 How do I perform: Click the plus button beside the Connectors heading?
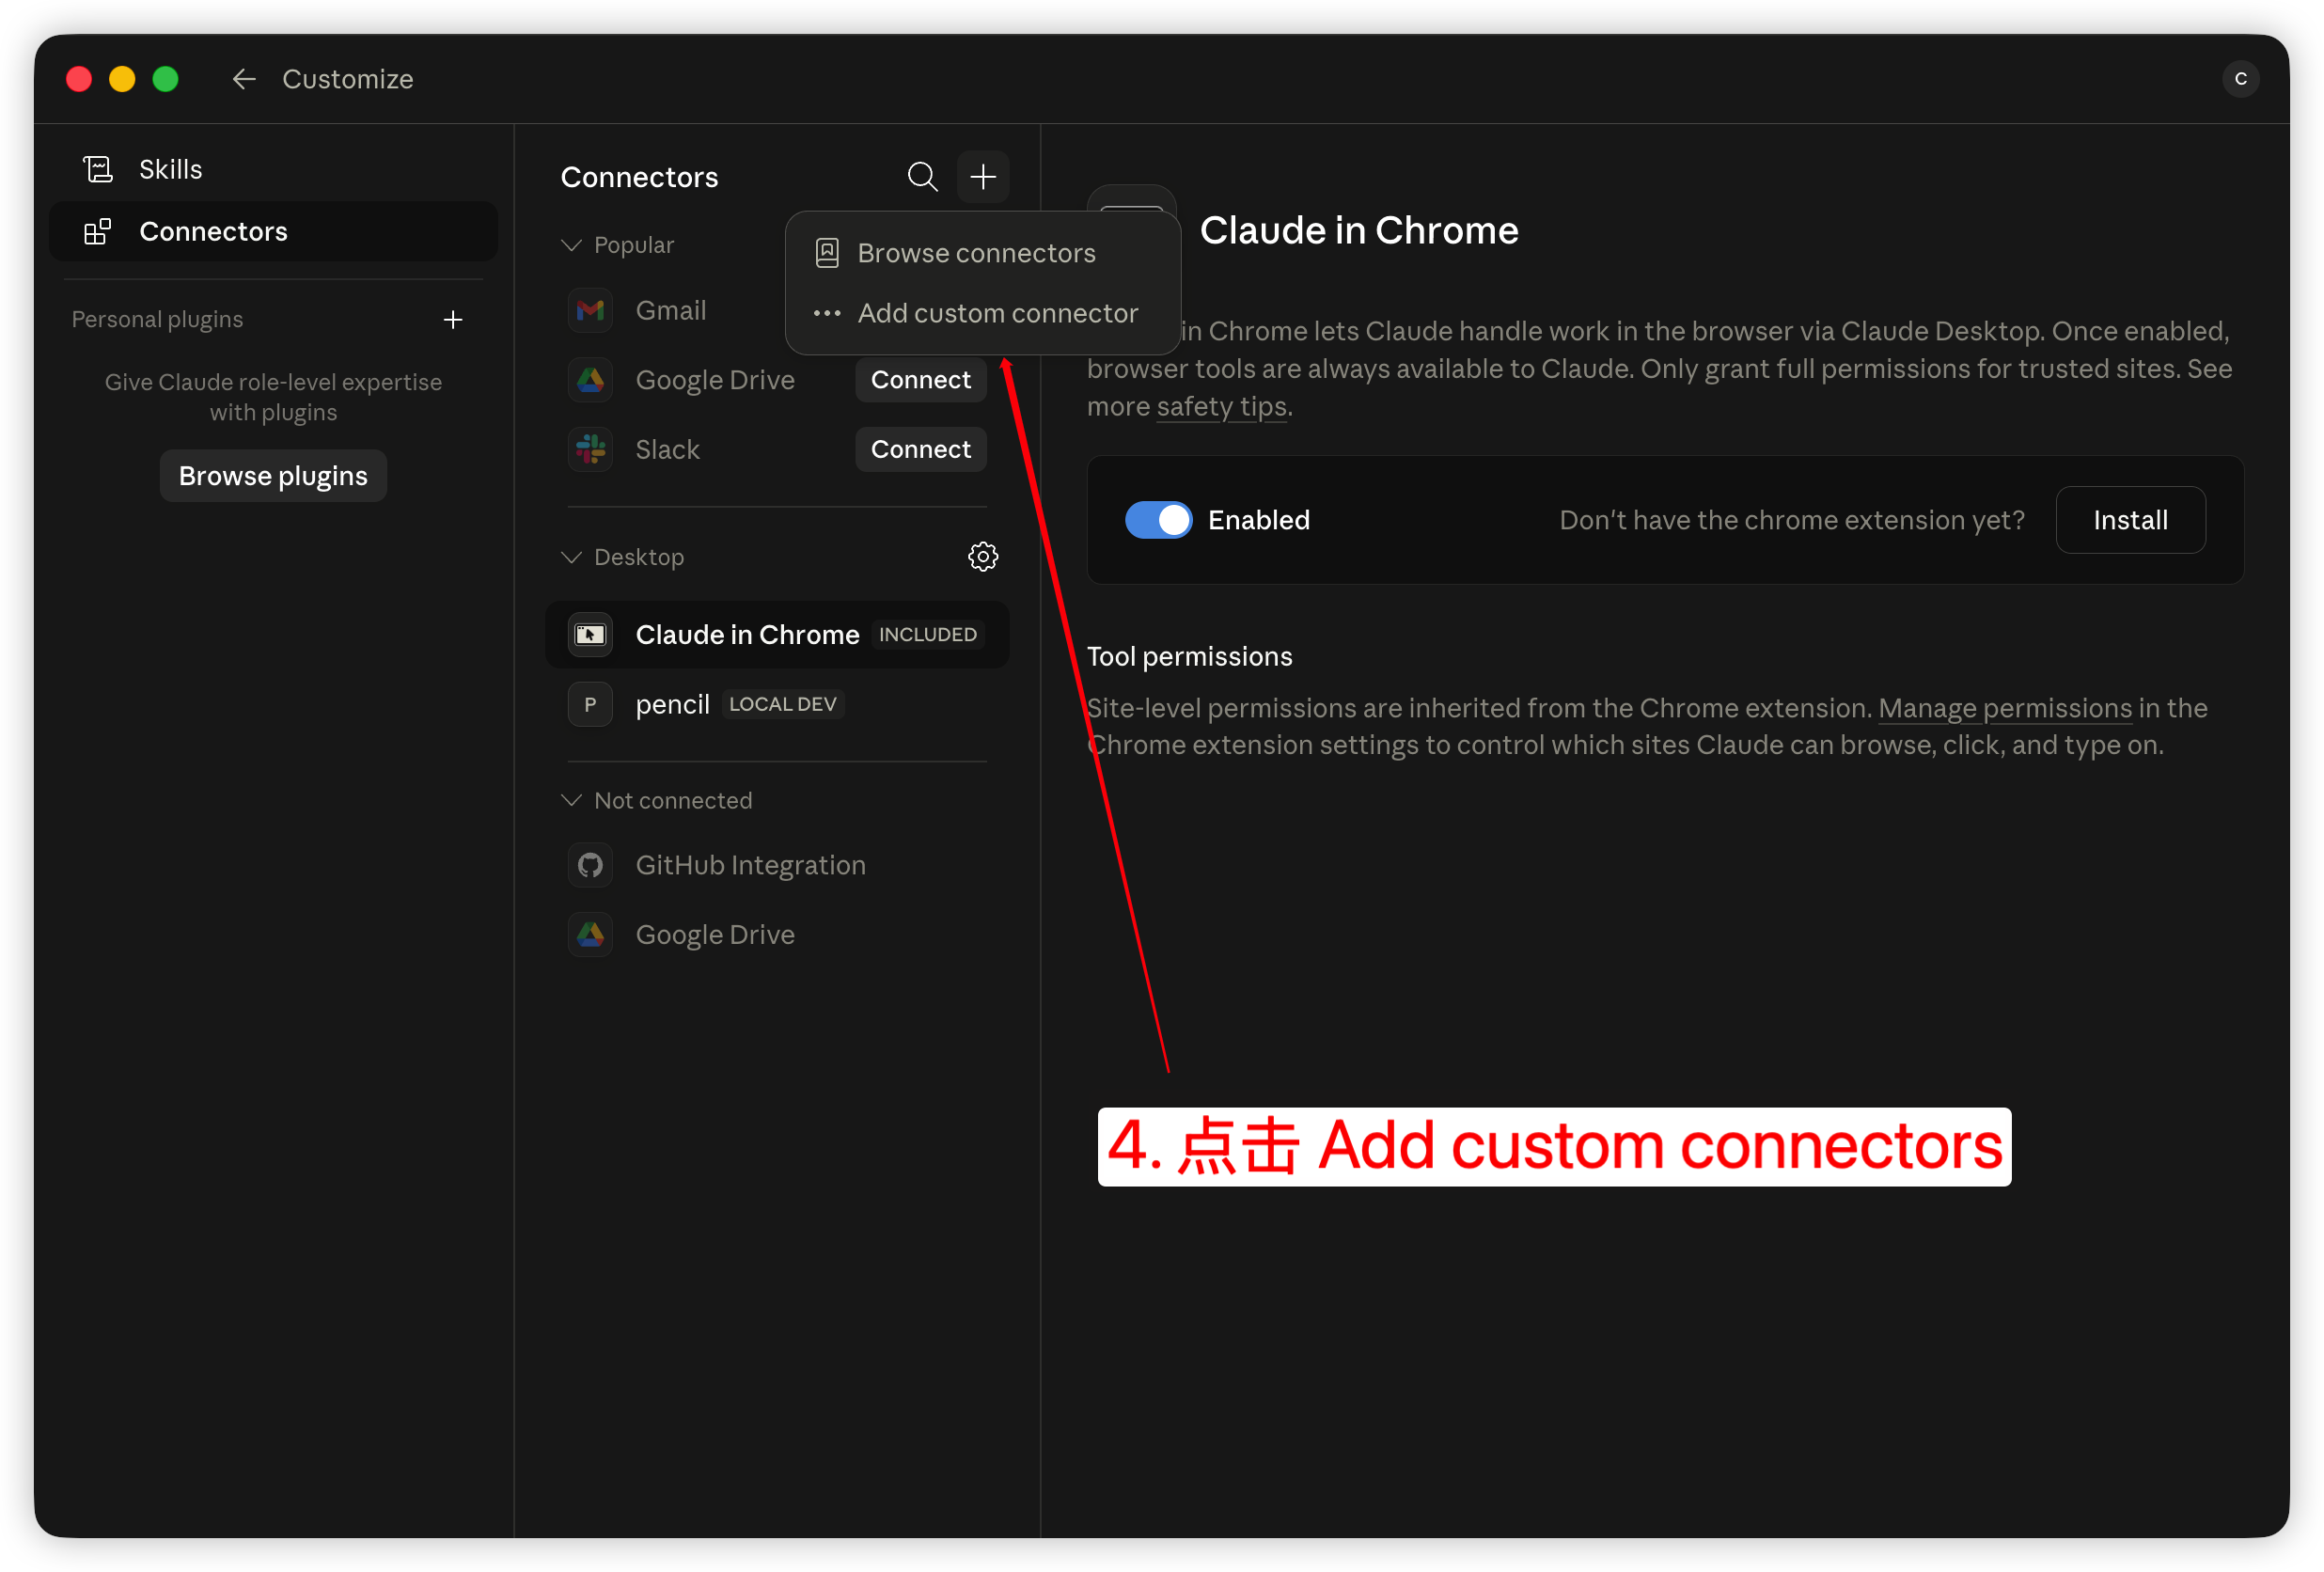point(983,177)
